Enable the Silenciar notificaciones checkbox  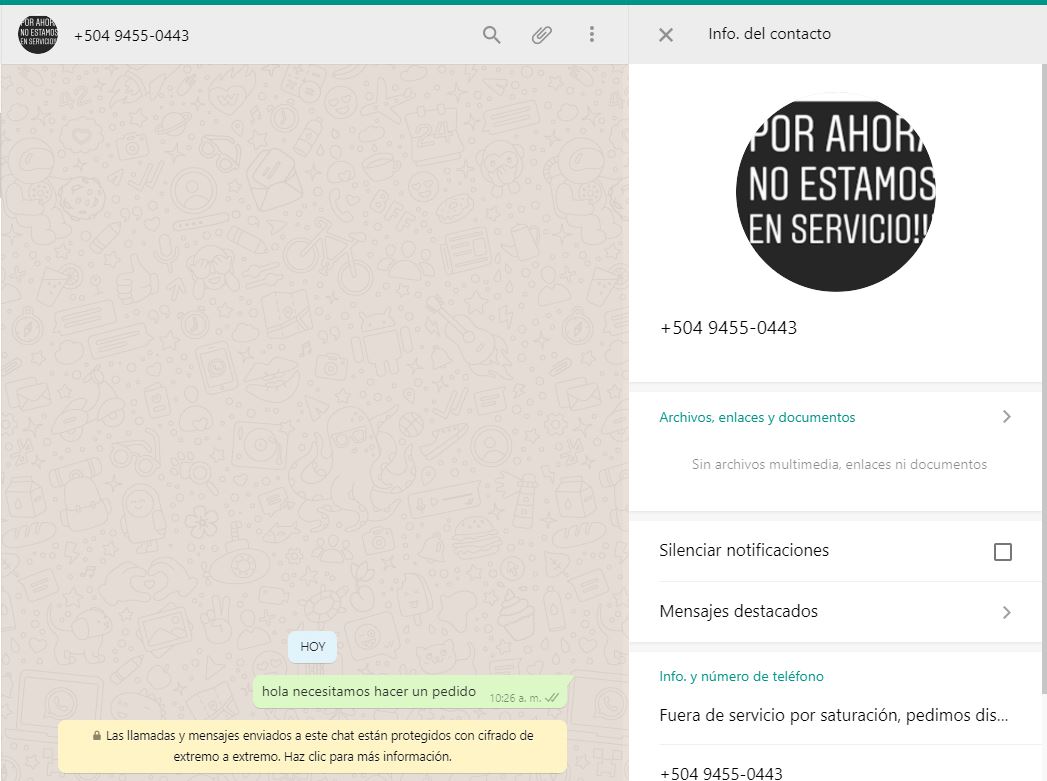click(1002, 552)
